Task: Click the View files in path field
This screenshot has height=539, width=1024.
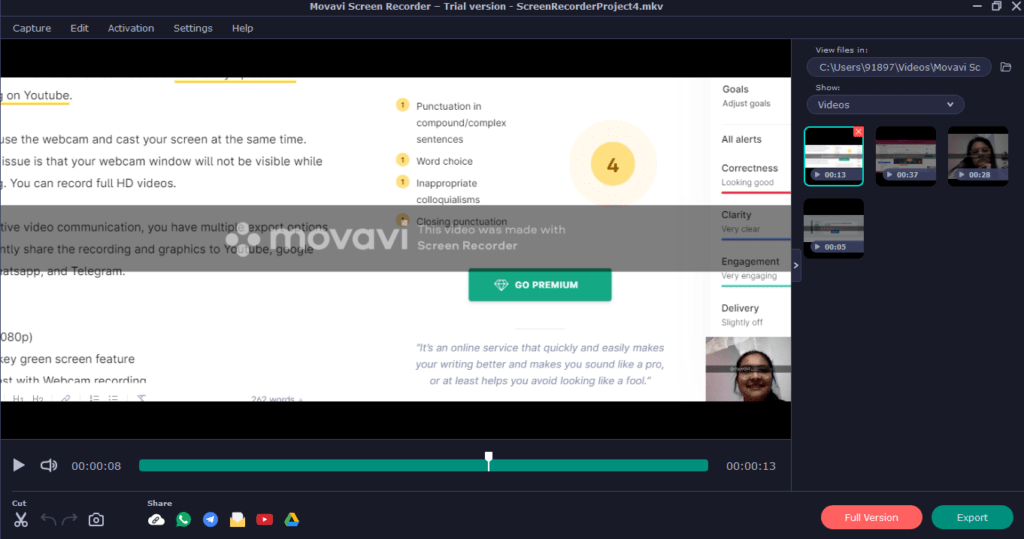Action: (899, 67)
